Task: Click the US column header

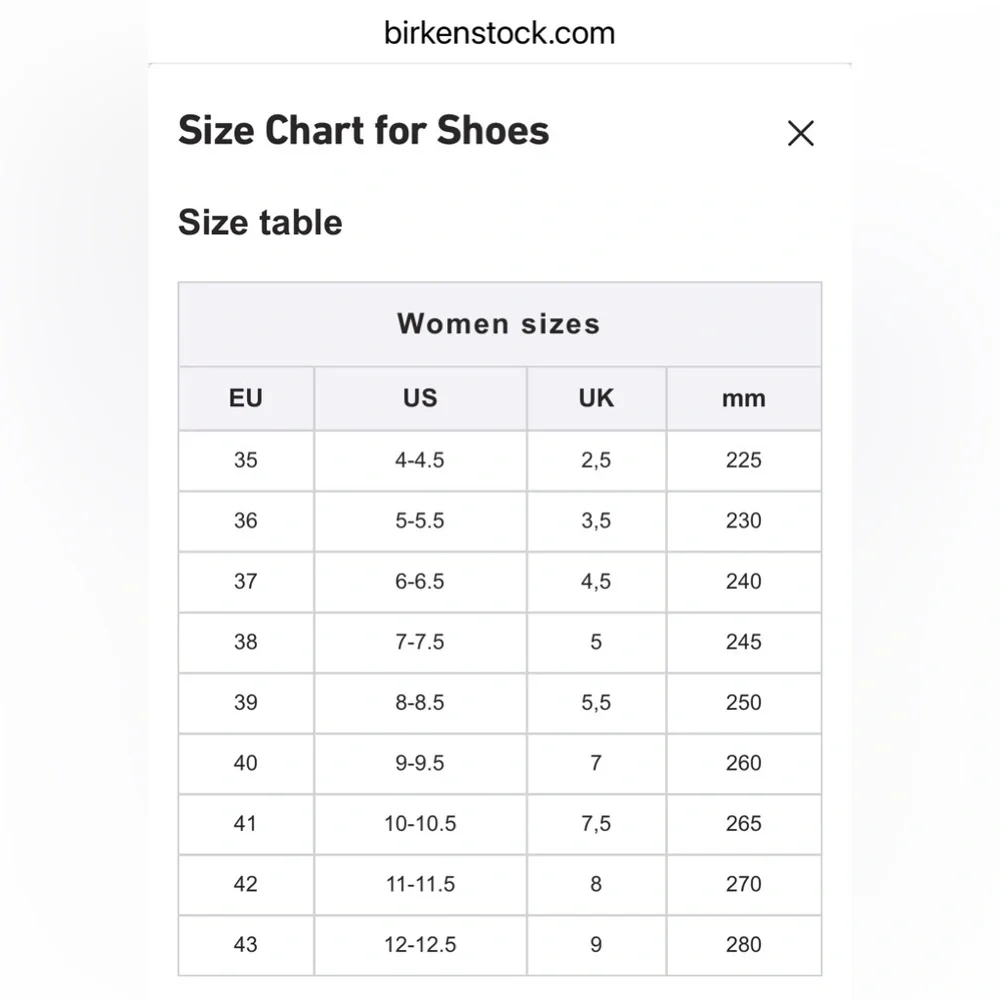Action: pyautogui.click(x=420, y=398)
